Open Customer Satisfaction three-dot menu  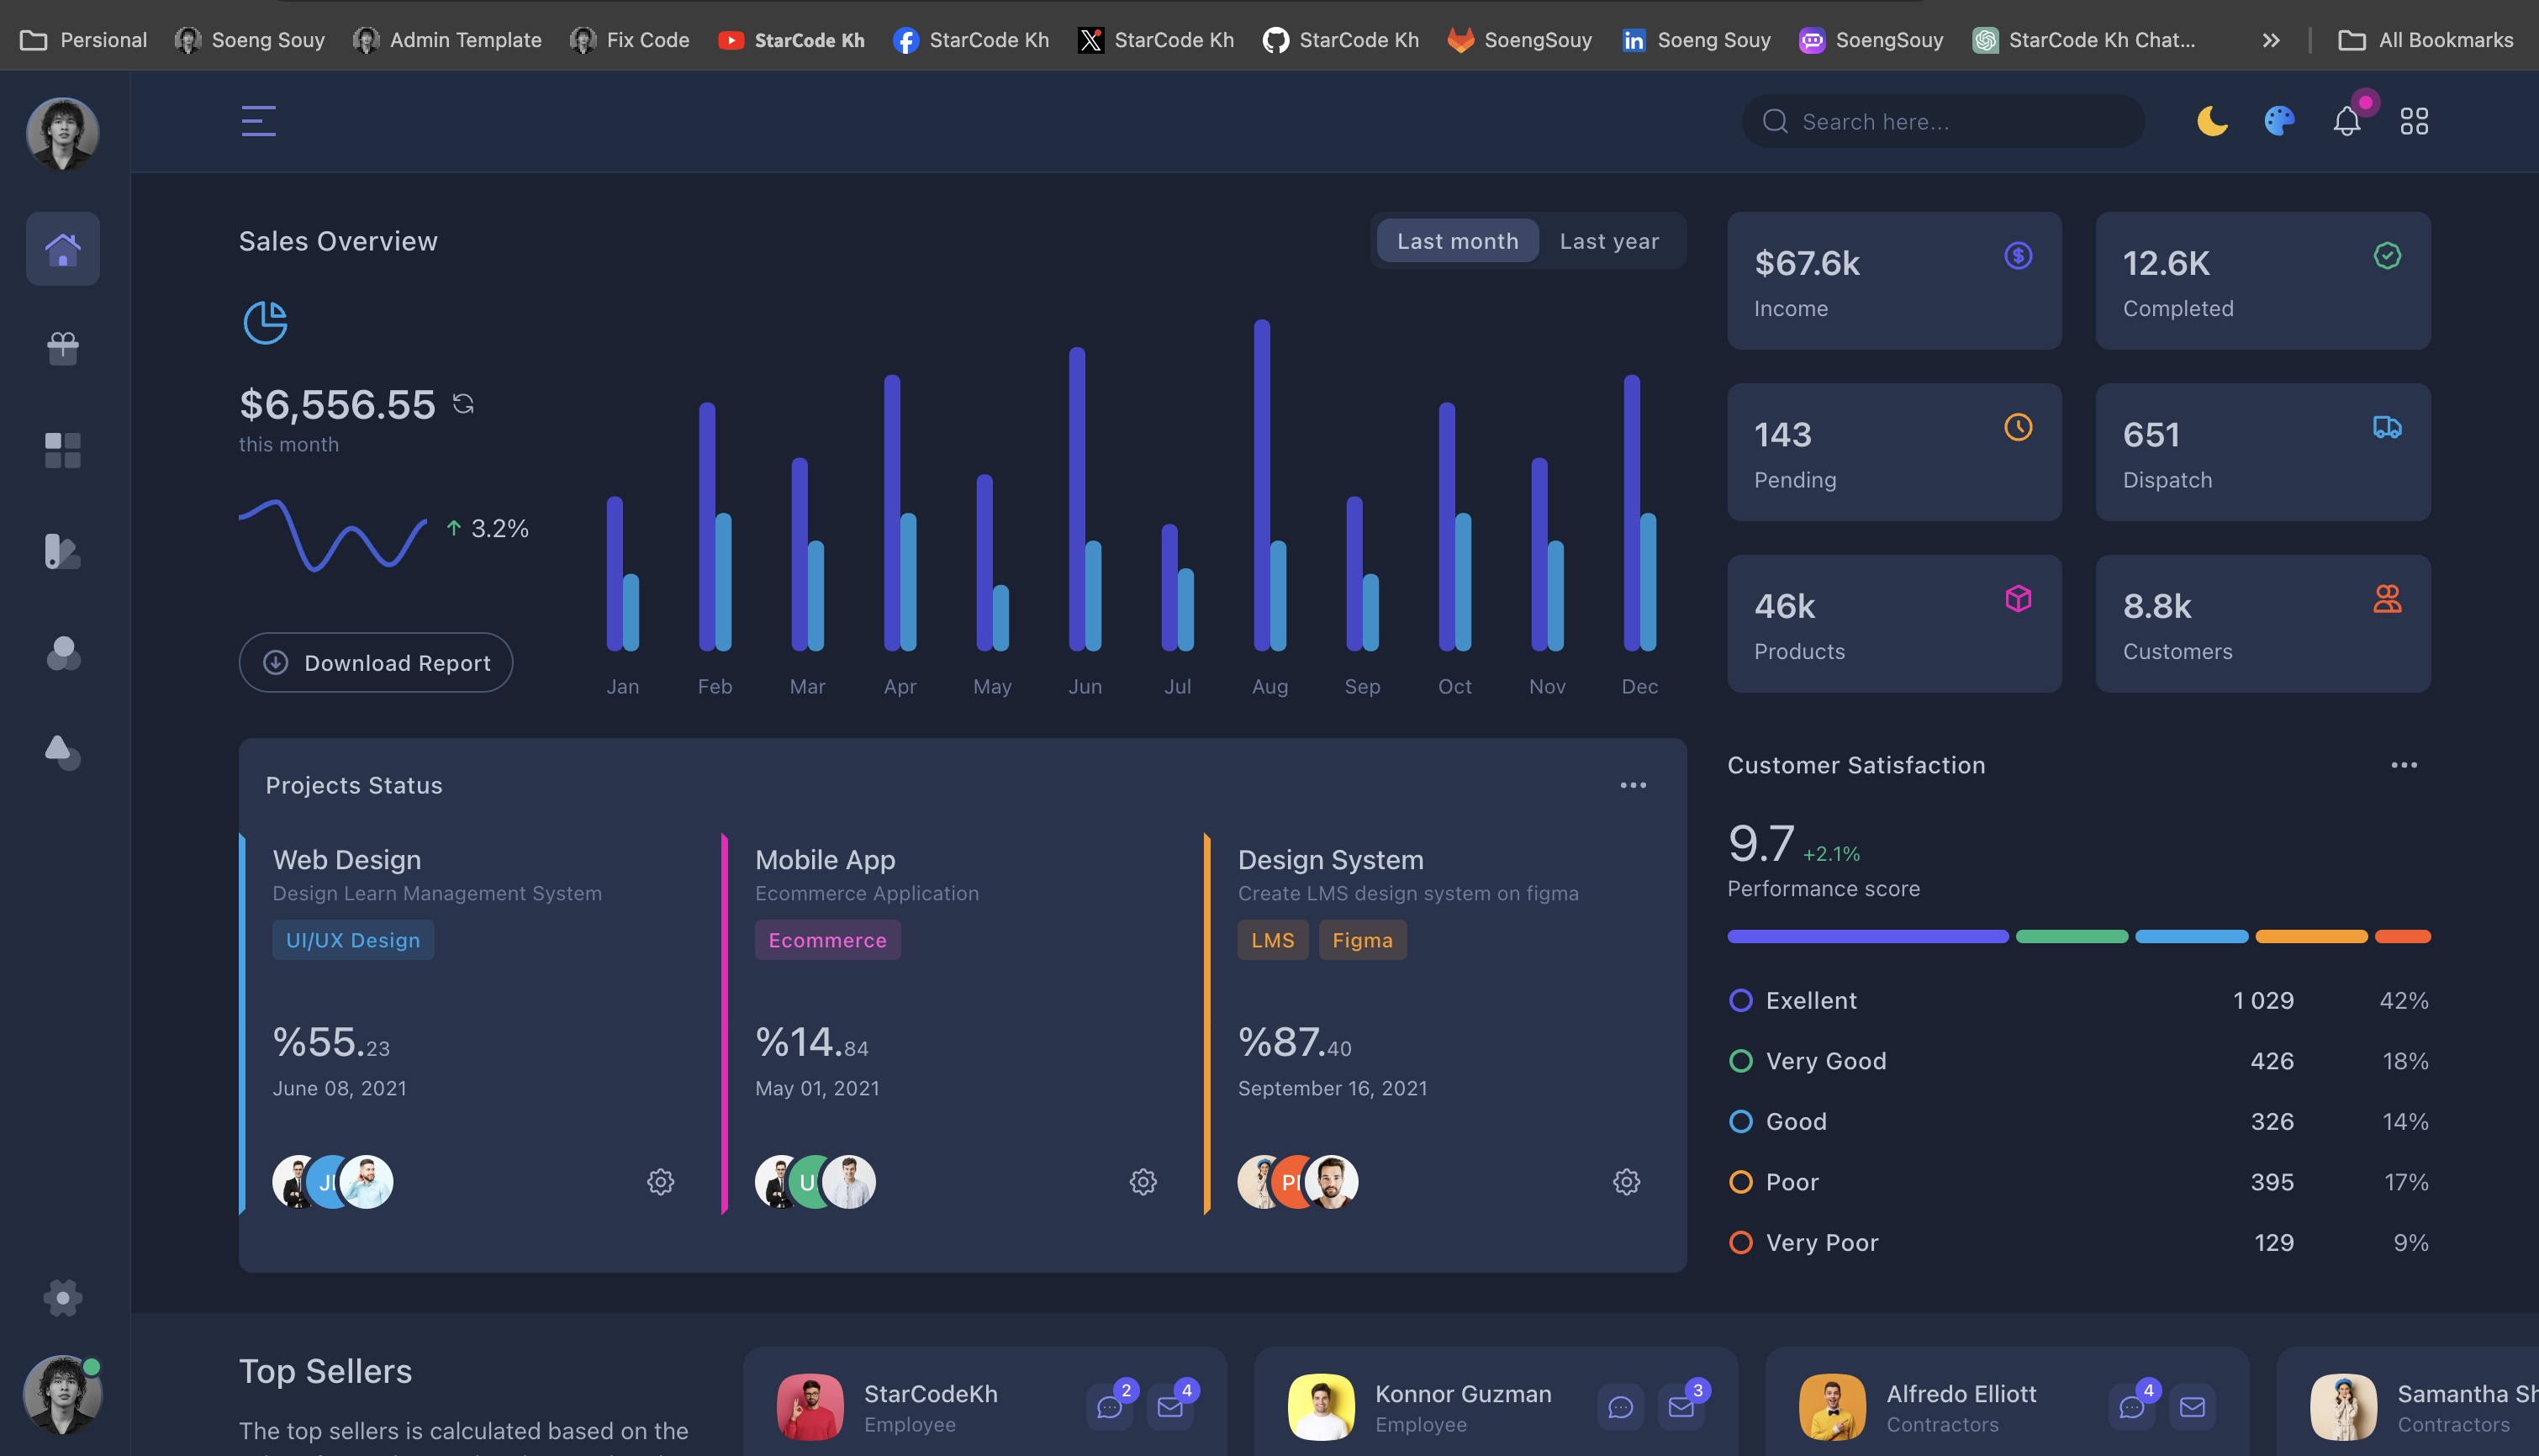point(2404,765)
